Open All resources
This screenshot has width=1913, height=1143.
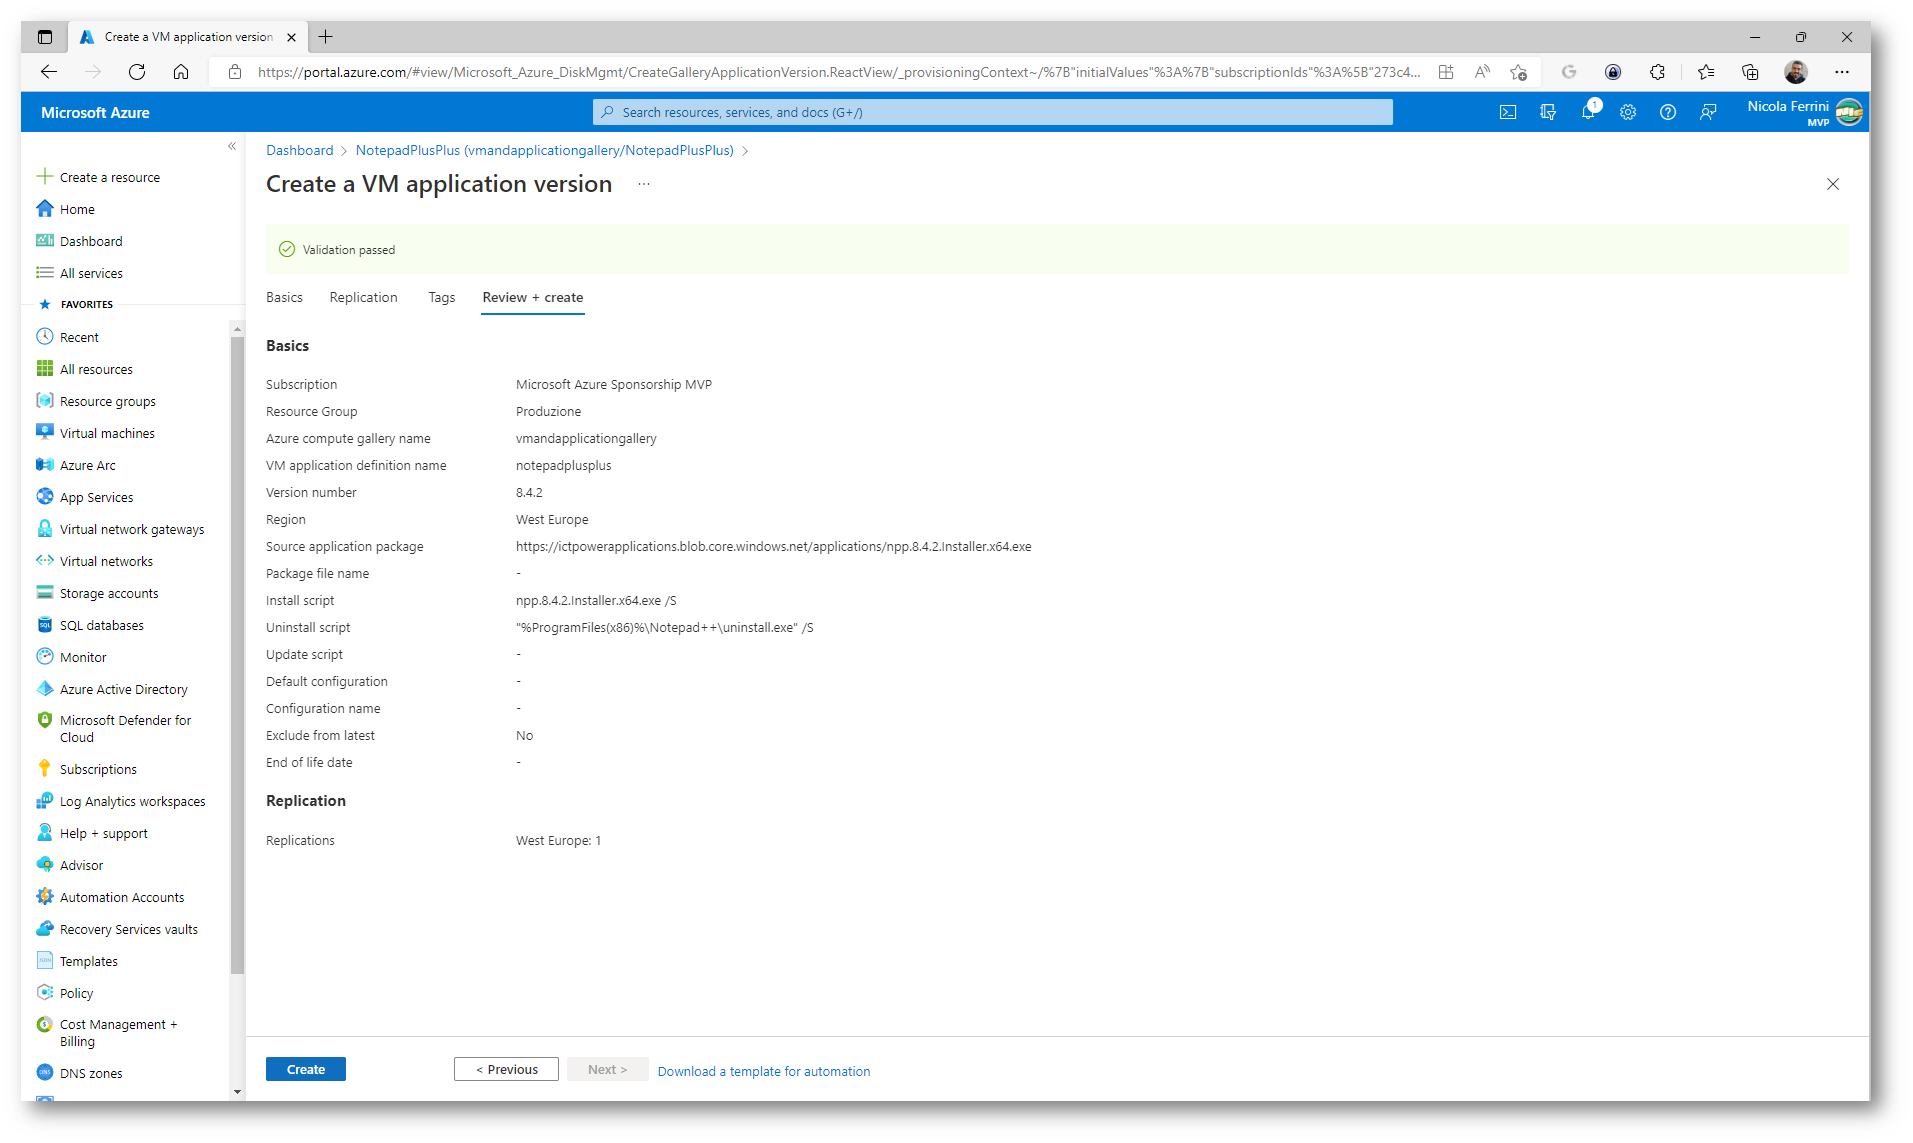tap(96, 369)
